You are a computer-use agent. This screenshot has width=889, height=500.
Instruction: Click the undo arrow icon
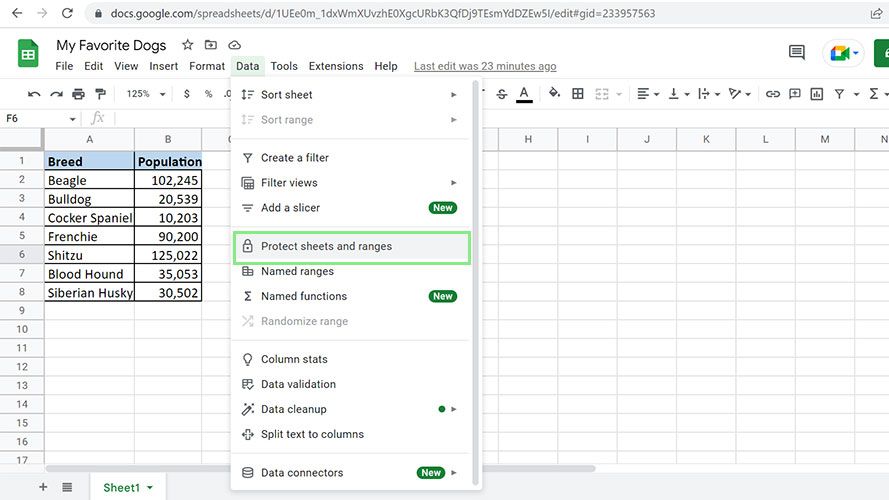tap(34, 94)
